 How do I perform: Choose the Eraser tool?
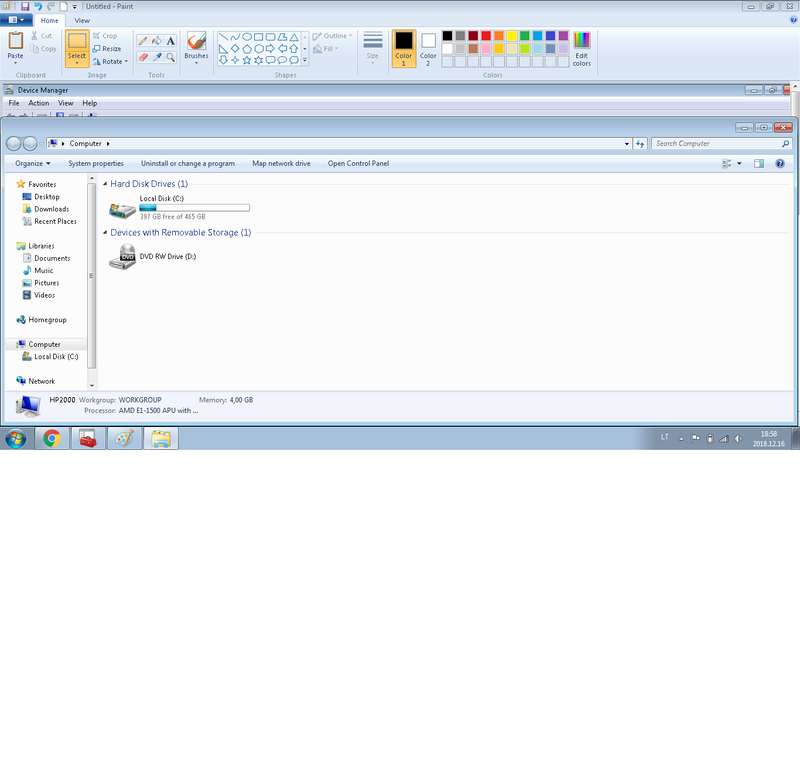(142, 57)
